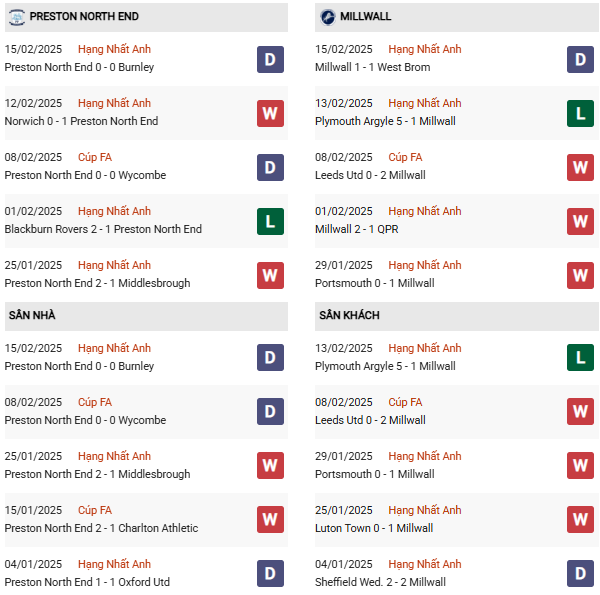Click the W badge for Preston vs Charlton Athletic
This screenshot has width=600, height=595.
tap(270, 519)
